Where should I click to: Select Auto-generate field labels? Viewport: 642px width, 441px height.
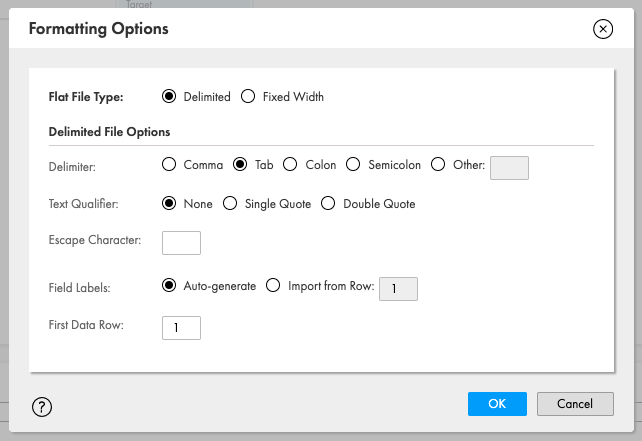(169, 285)
